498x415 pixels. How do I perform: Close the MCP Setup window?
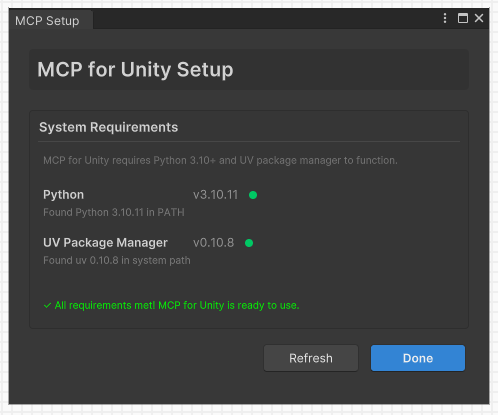click(479, 18)
